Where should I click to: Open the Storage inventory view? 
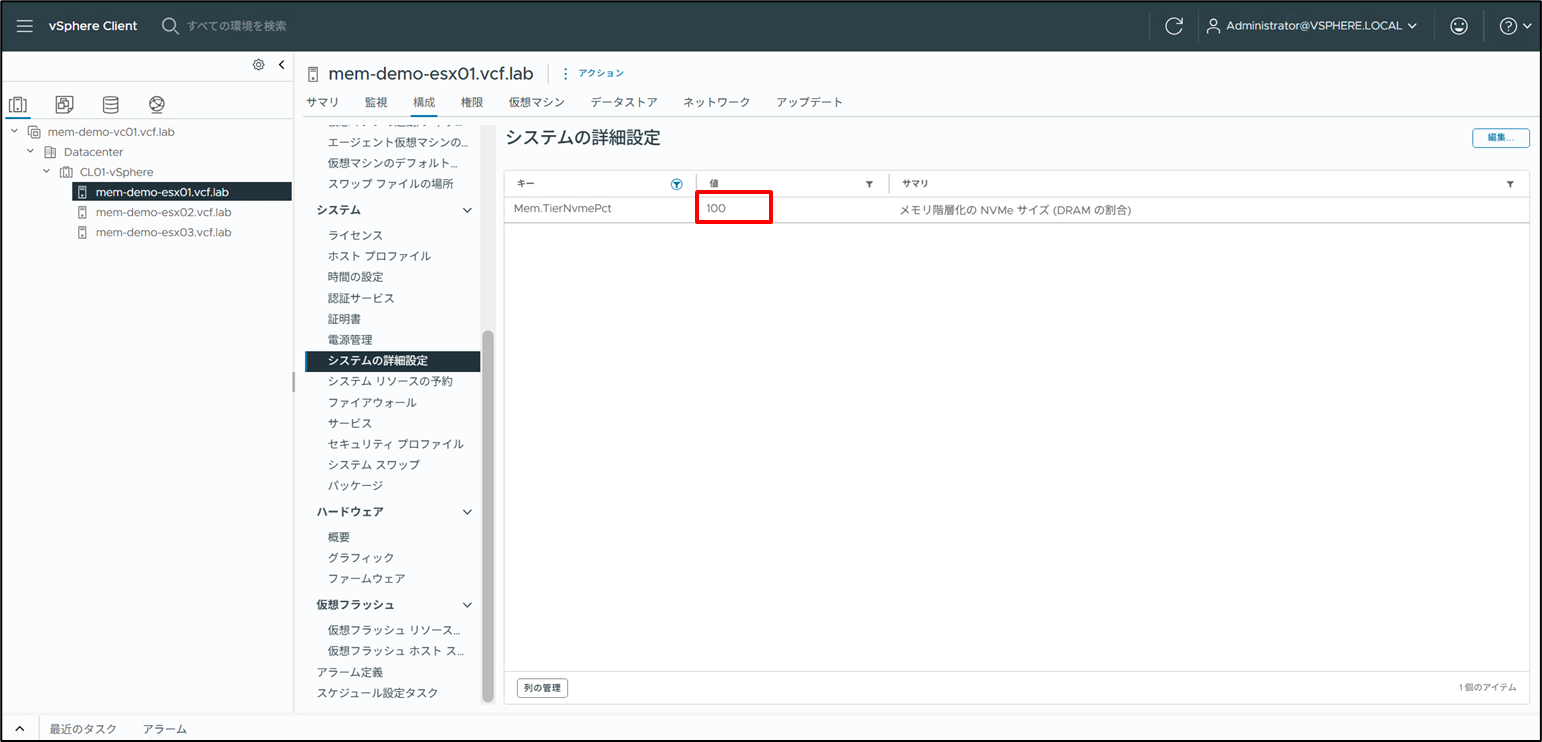(x=110, y=104)
